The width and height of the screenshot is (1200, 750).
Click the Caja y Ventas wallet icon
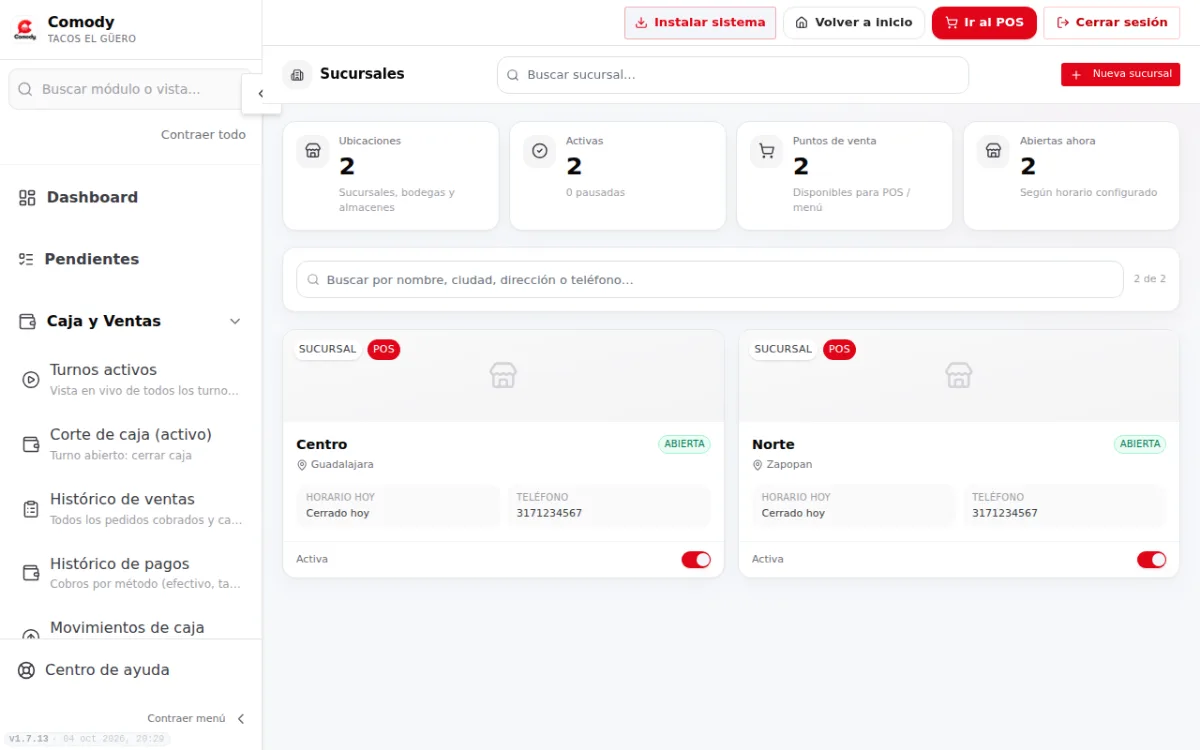[x=27, y=321]
